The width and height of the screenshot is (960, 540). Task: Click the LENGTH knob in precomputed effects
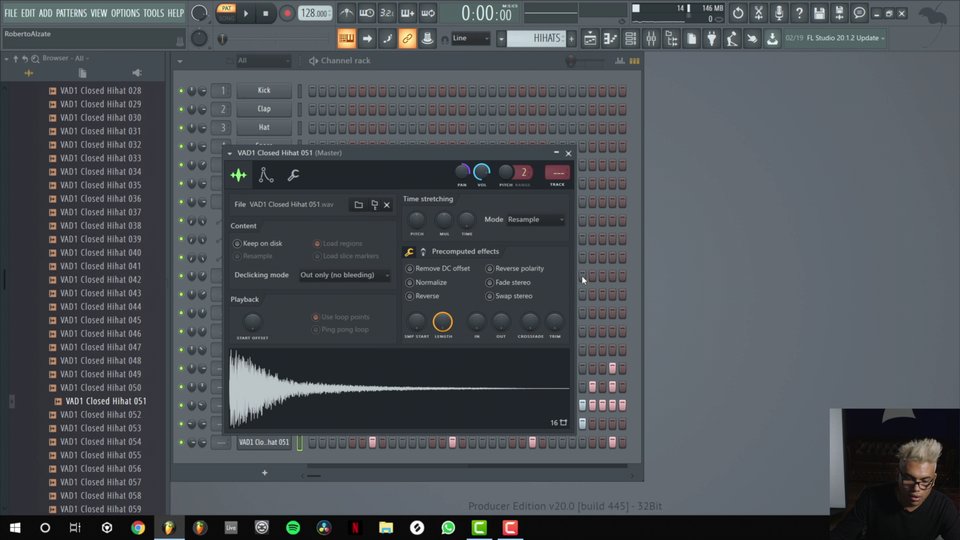(x=443, y=322)
